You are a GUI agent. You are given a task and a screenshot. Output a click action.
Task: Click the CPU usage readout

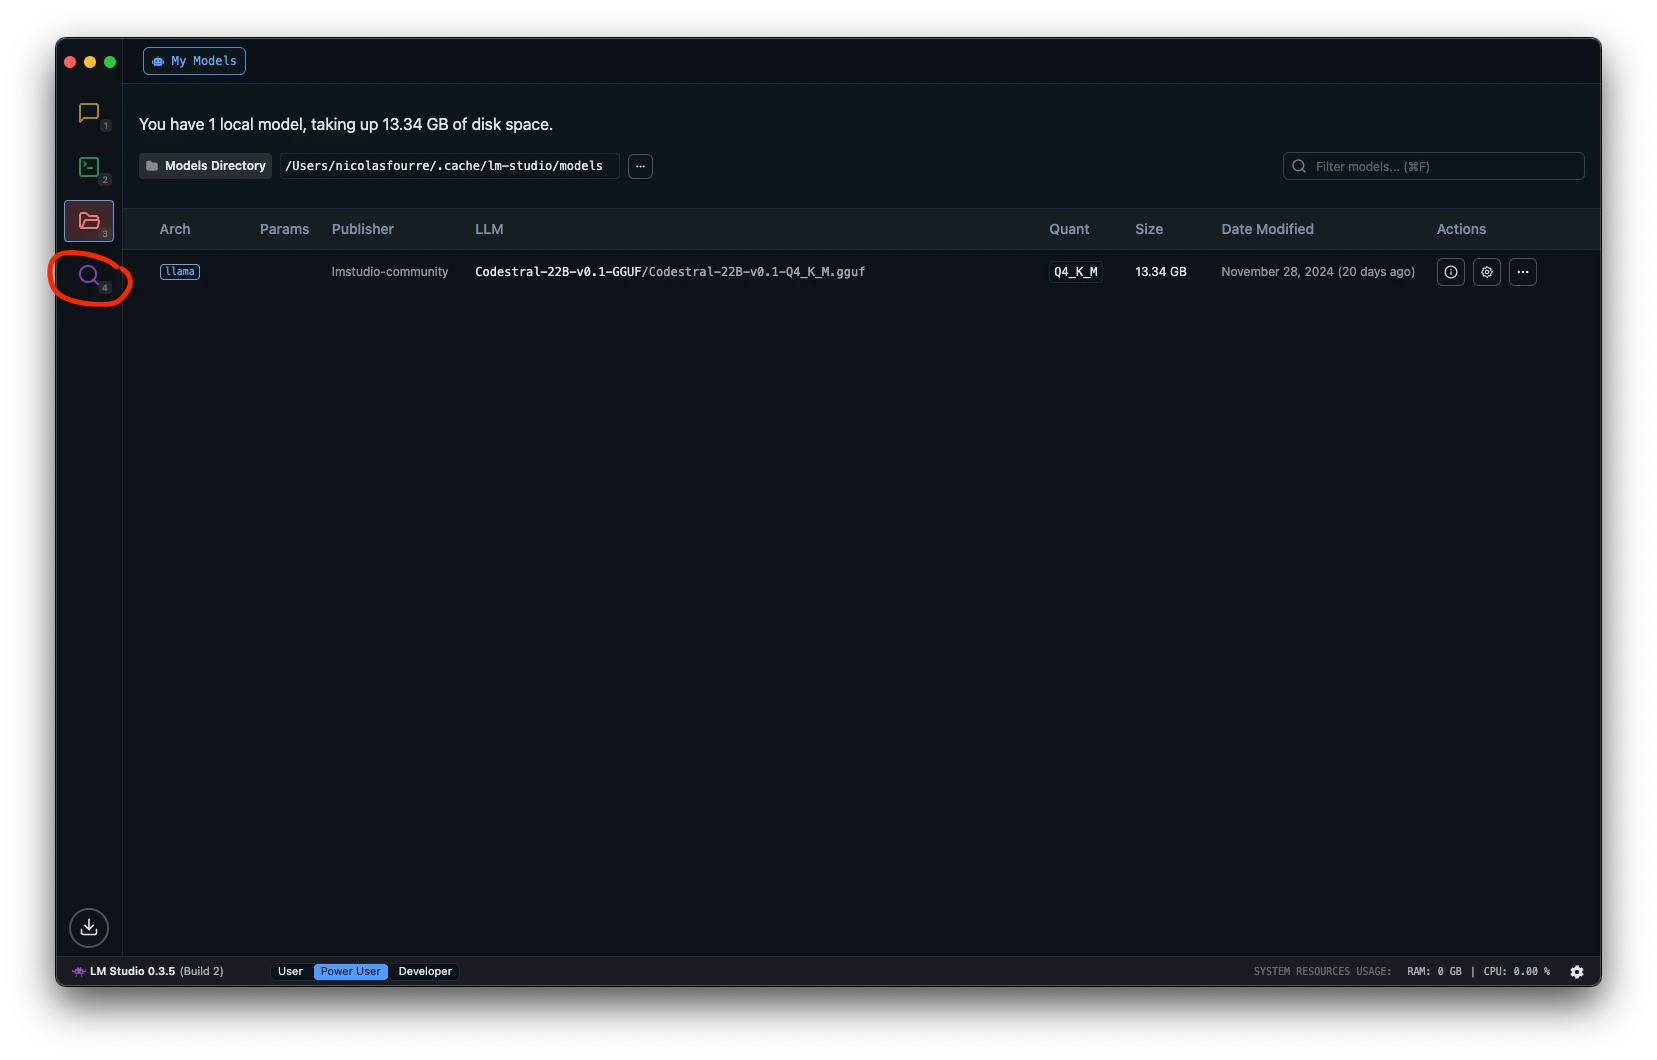(1516, 972)
